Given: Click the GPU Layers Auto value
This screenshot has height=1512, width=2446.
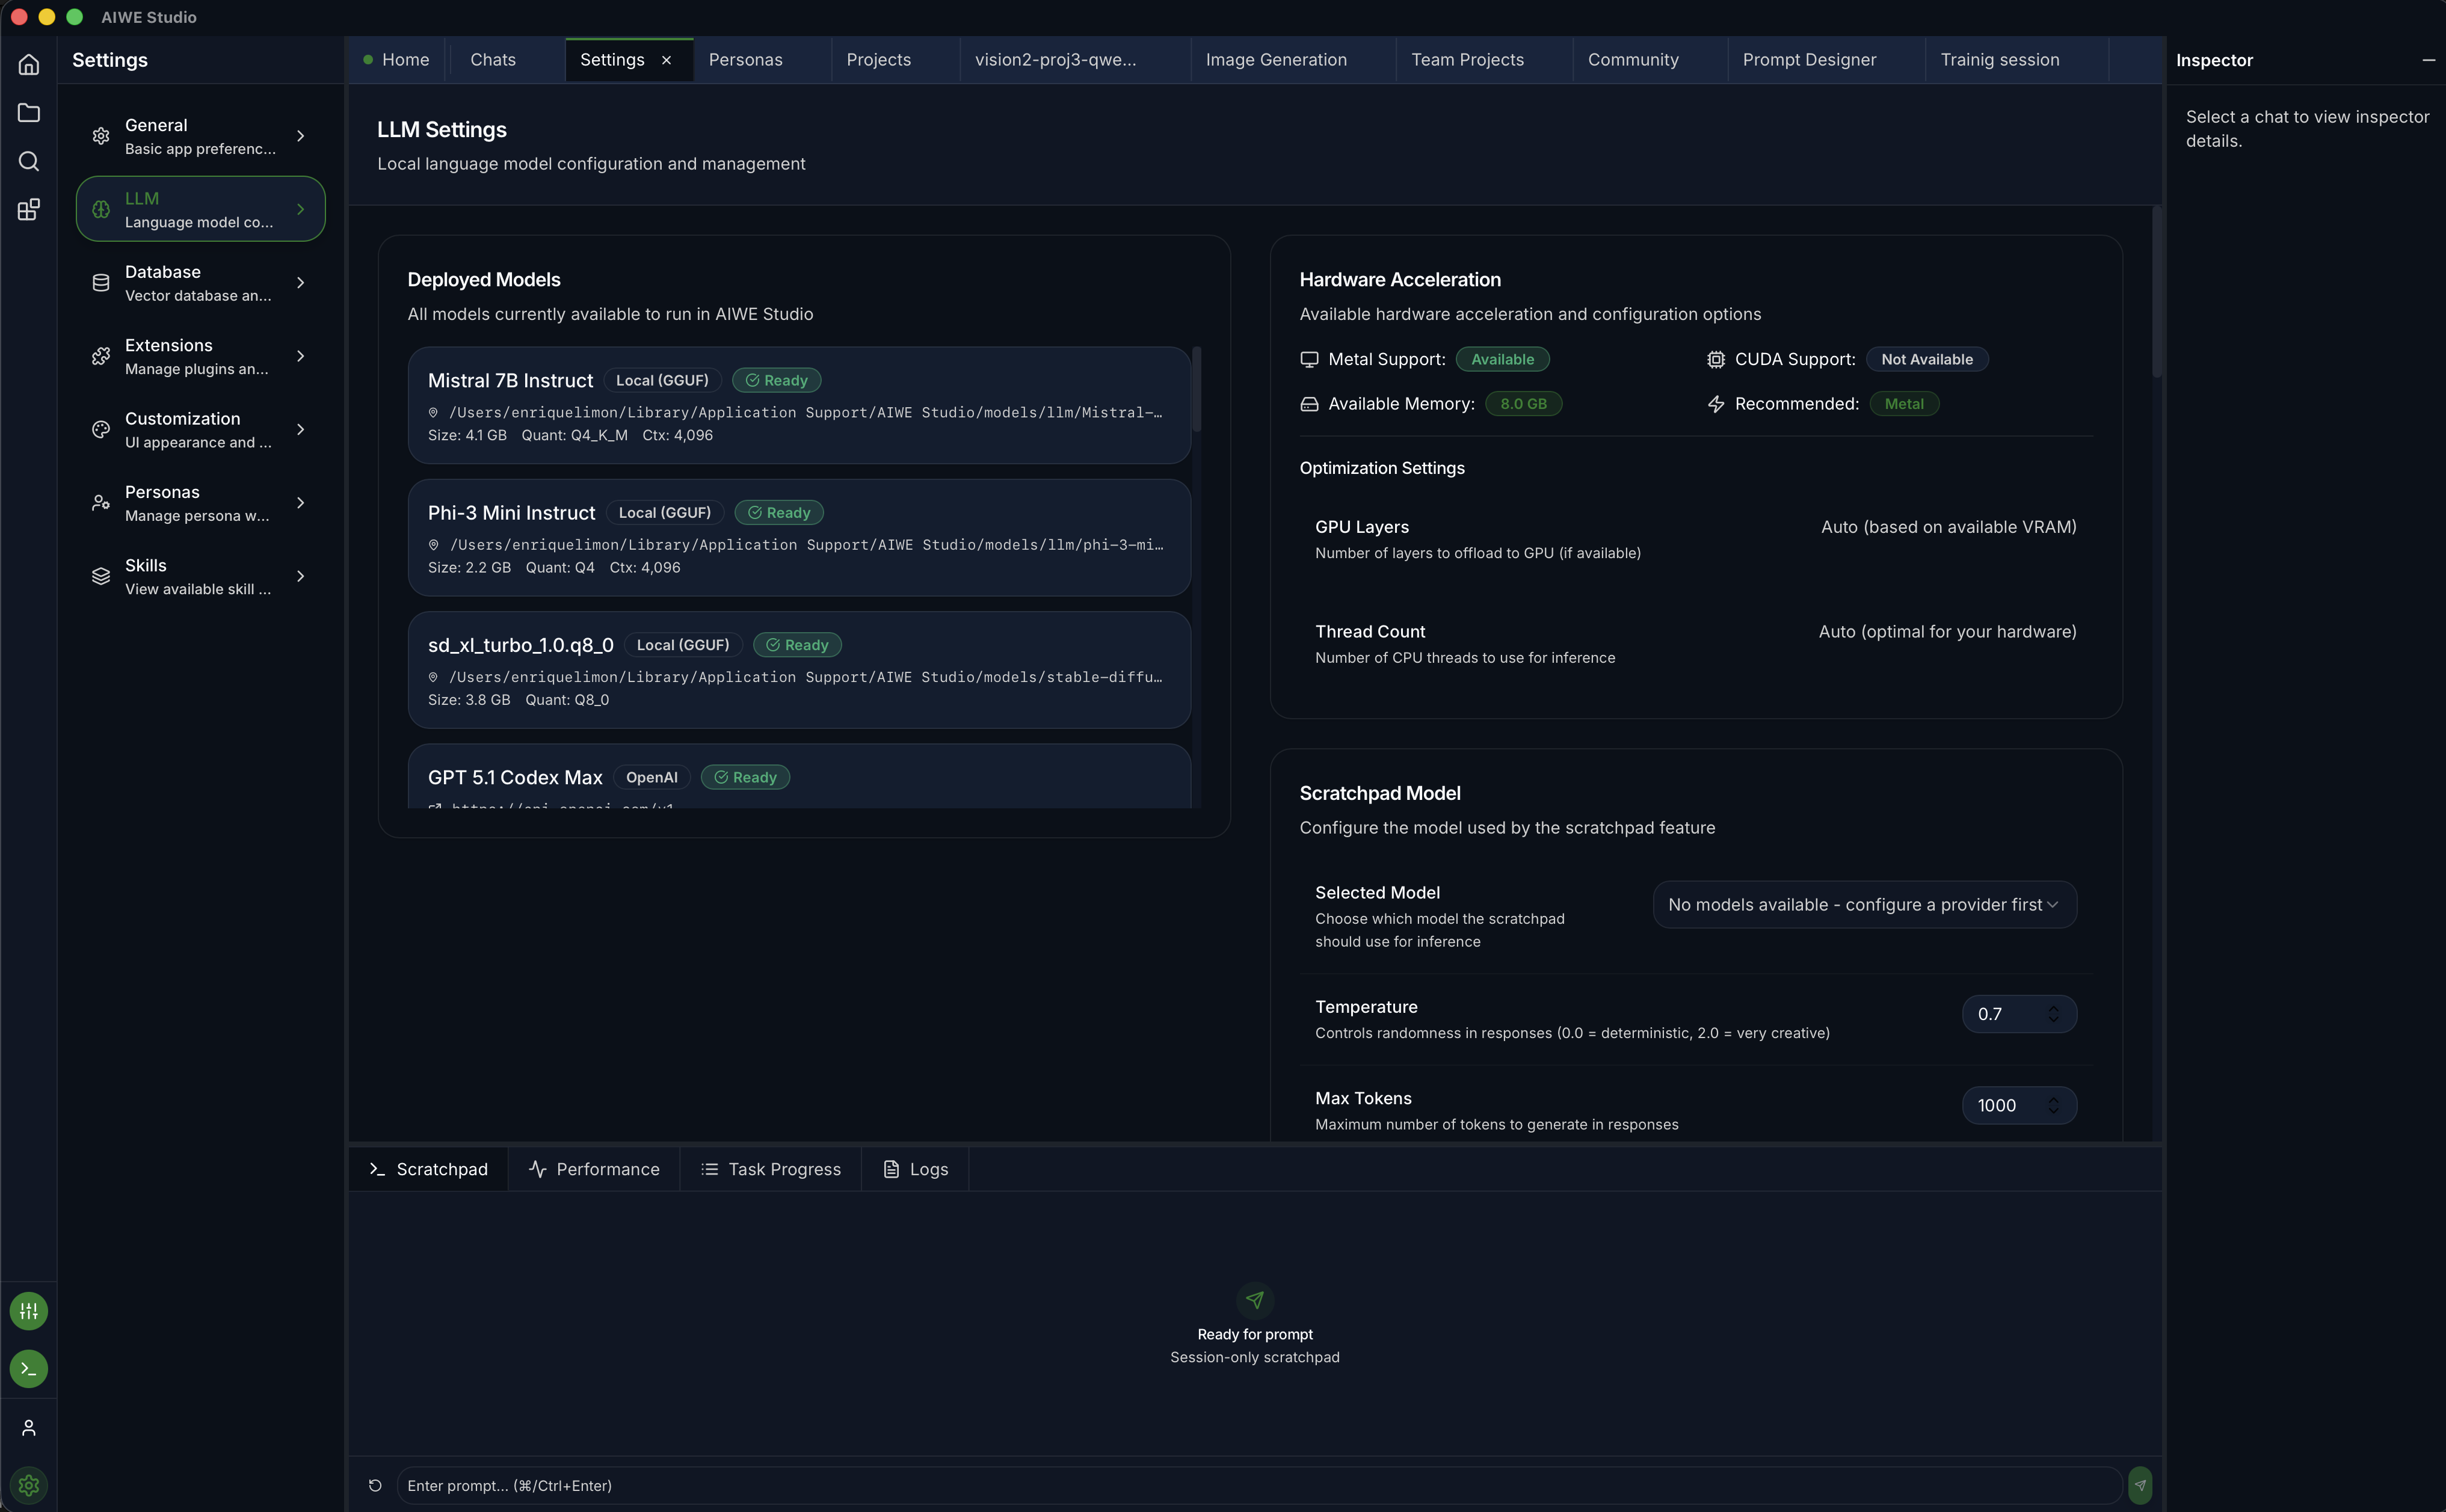Looking at the screenshot, I should click(1948, 527).
